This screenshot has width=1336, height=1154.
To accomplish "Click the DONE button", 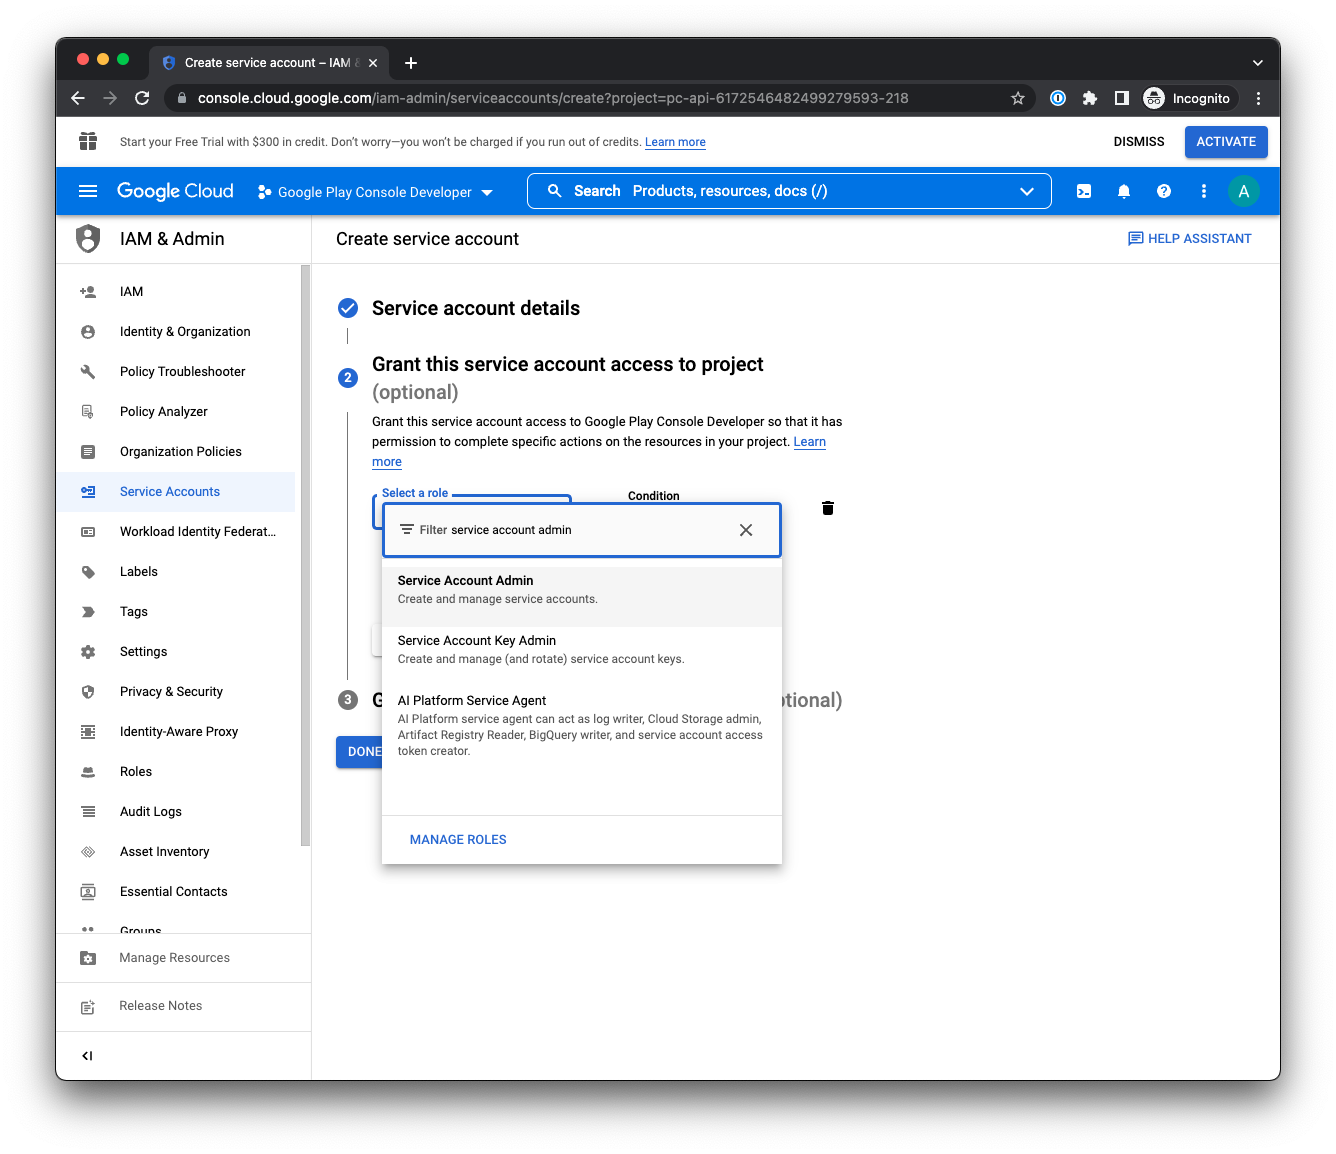I will tap(360, 751).
